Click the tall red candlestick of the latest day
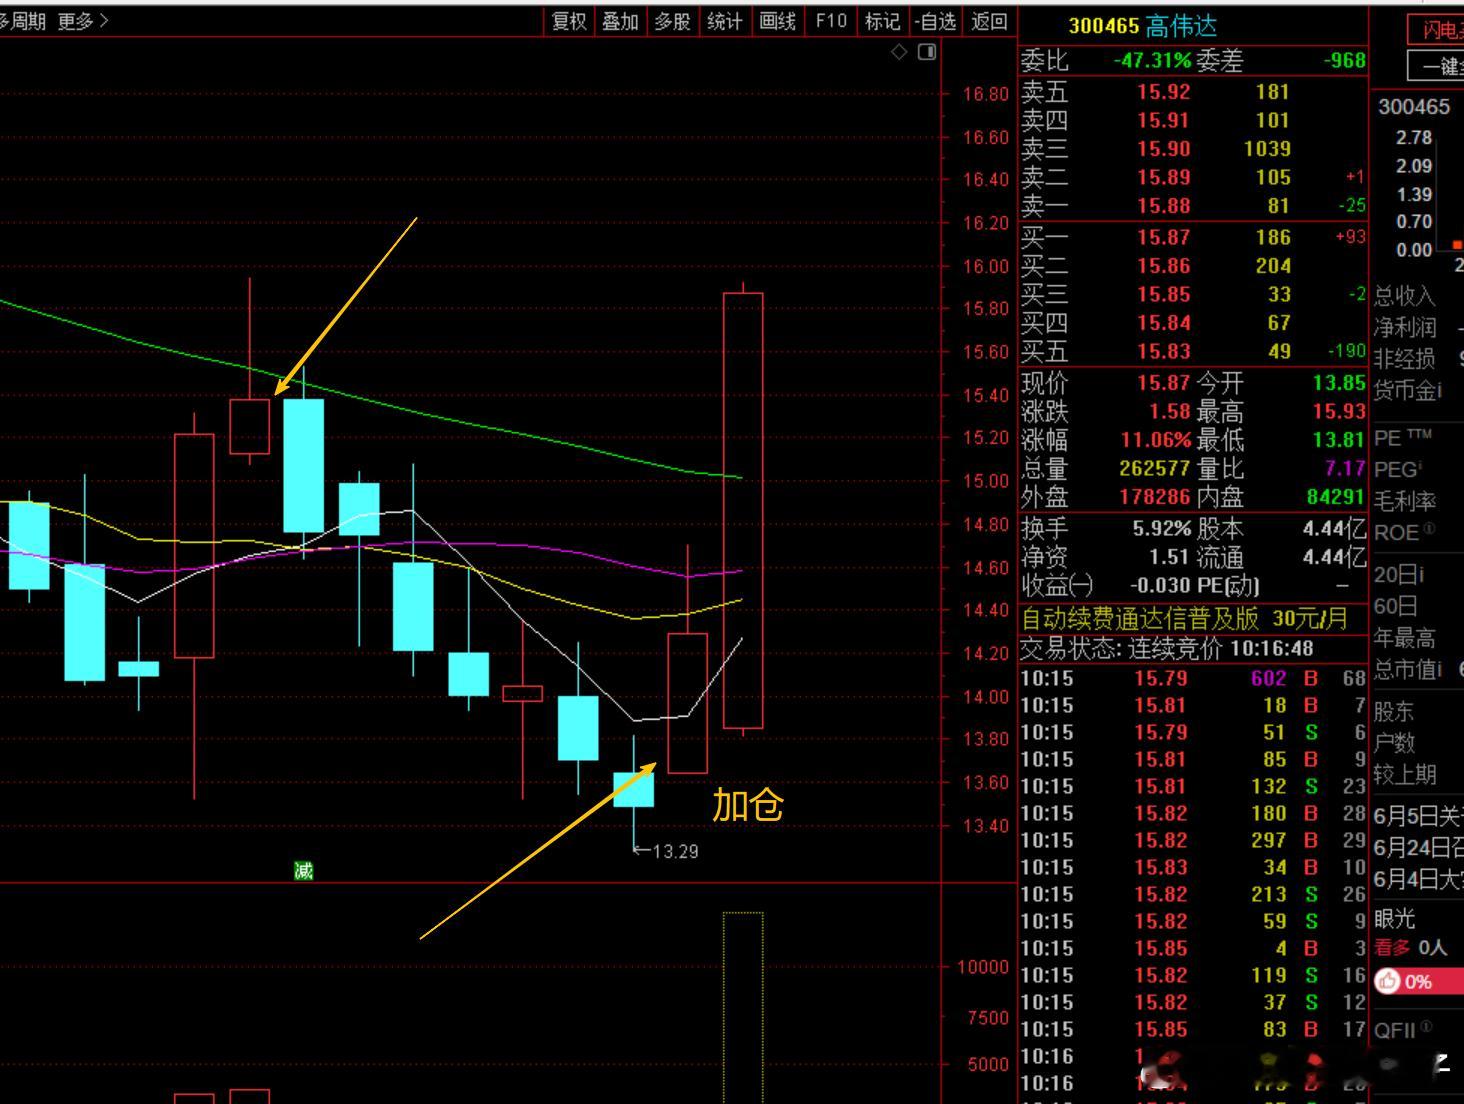Screen dimensions: 1464x1104 pyautogui.click(x=743, y=510)
